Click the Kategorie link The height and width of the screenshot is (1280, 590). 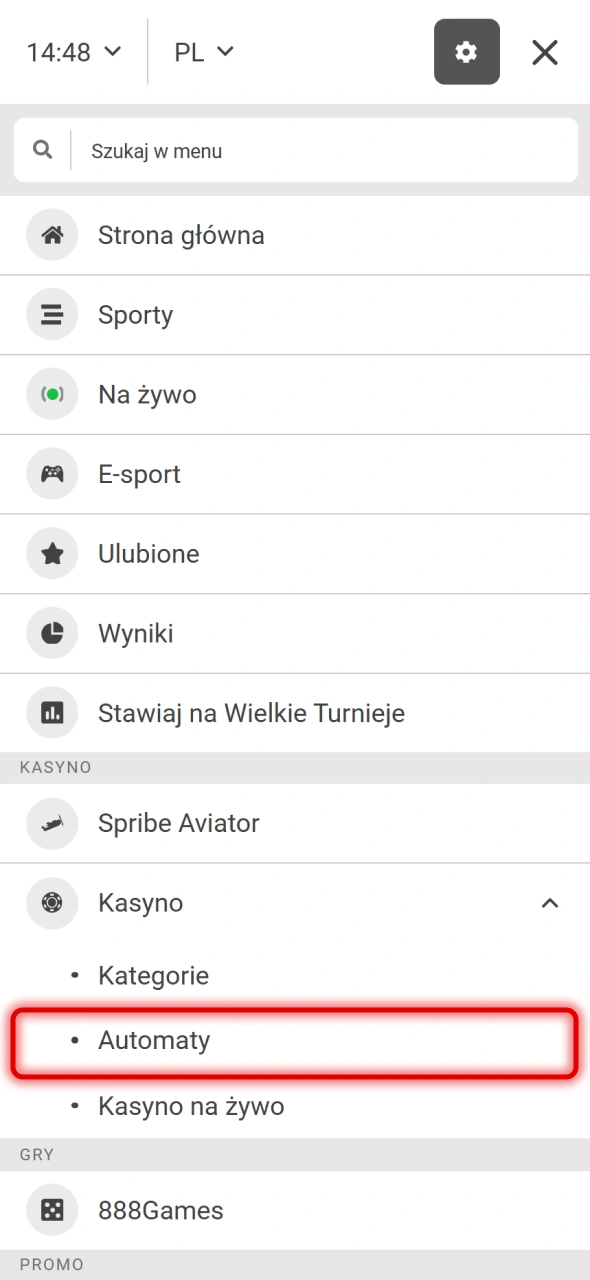(x=153, y=975)
